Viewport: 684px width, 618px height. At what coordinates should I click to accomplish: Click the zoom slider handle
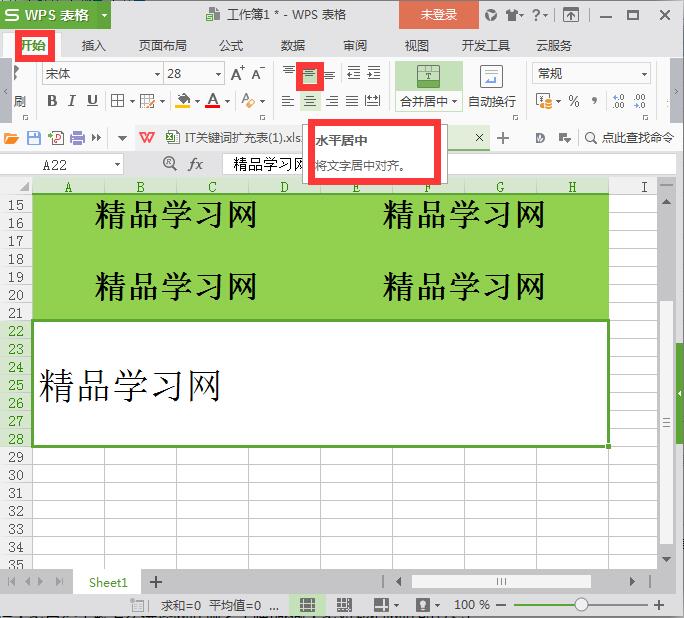(x=581, y=605)
